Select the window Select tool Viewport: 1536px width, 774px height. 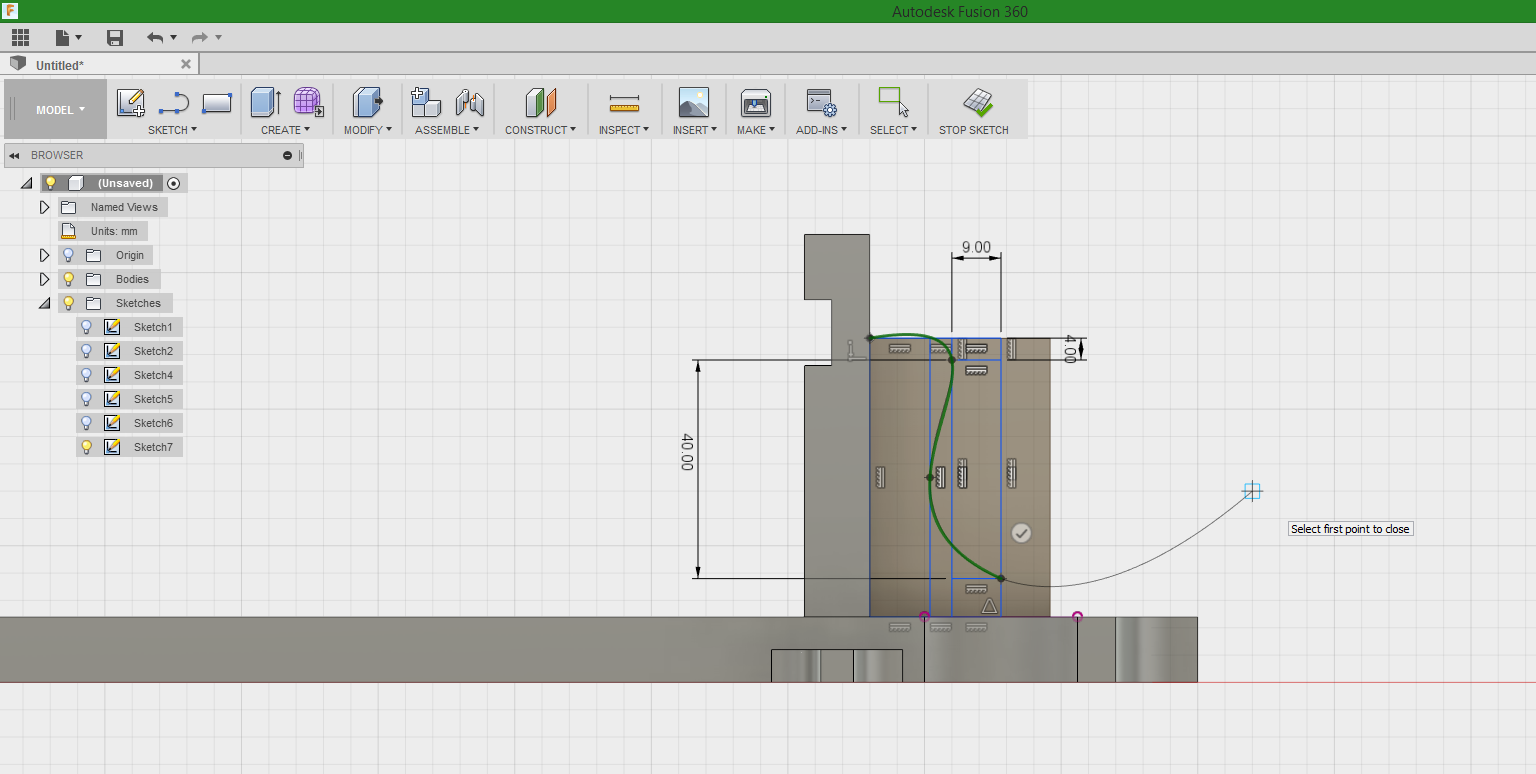pyautogui.click(x=893, y=102)
